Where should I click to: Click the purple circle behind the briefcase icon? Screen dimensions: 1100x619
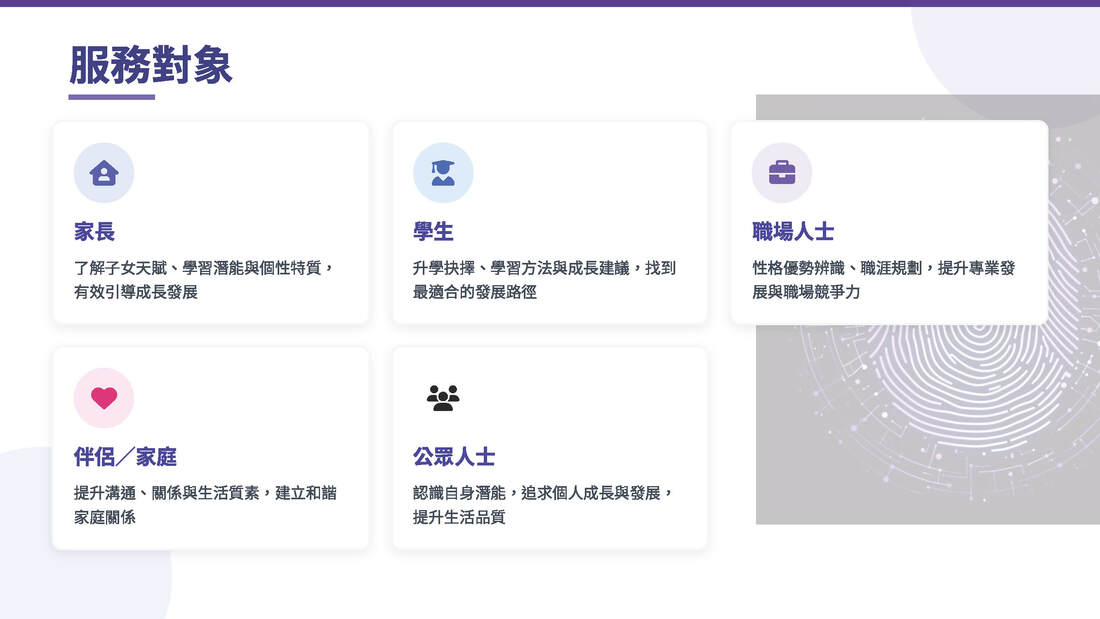click(782, 172)
